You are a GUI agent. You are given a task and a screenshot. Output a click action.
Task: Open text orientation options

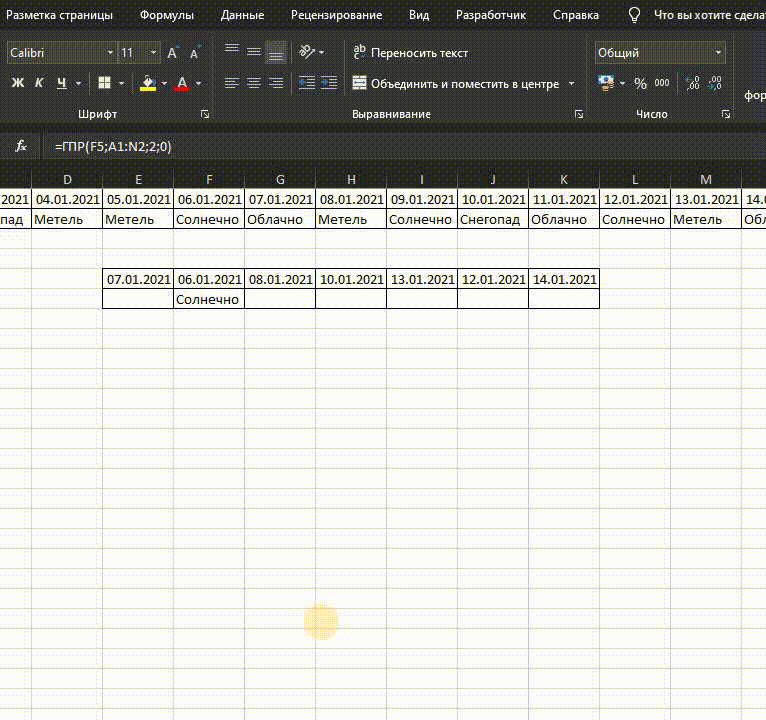[312, 52]
